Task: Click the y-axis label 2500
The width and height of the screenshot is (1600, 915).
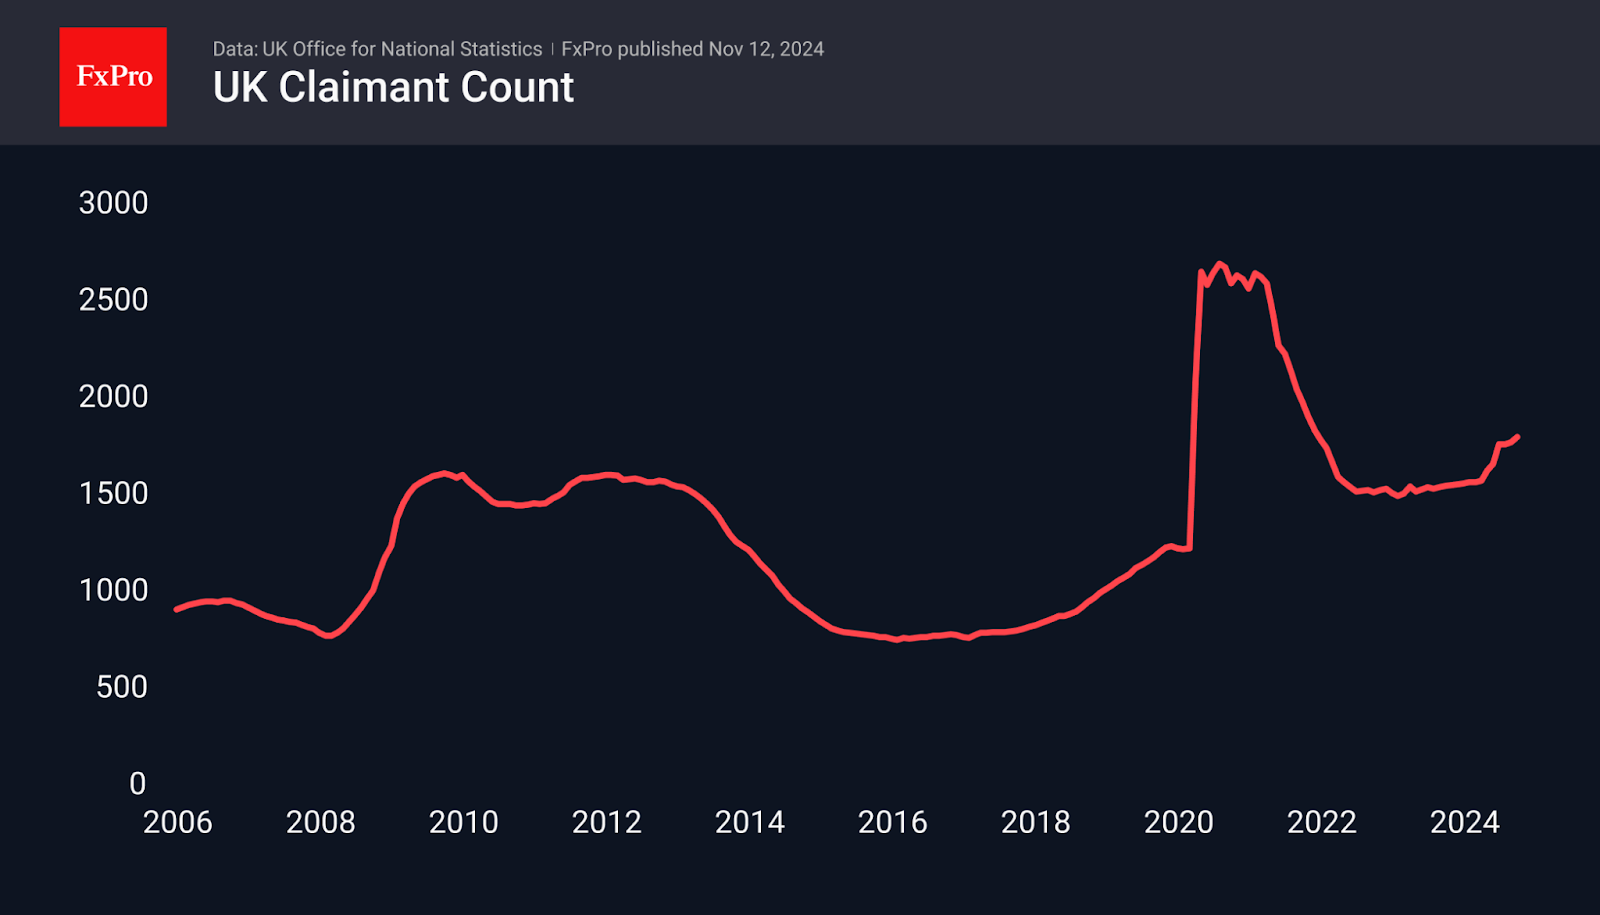Action: click(113, 300)
